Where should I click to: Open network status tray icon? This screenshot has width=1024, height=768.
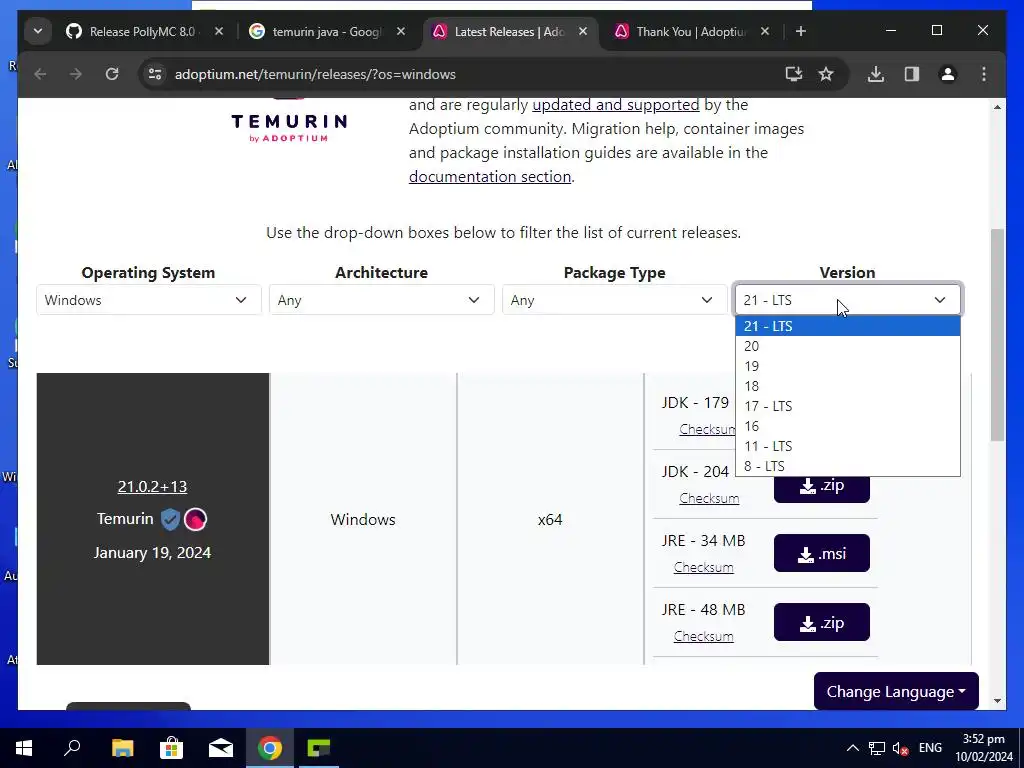point(876,748)
